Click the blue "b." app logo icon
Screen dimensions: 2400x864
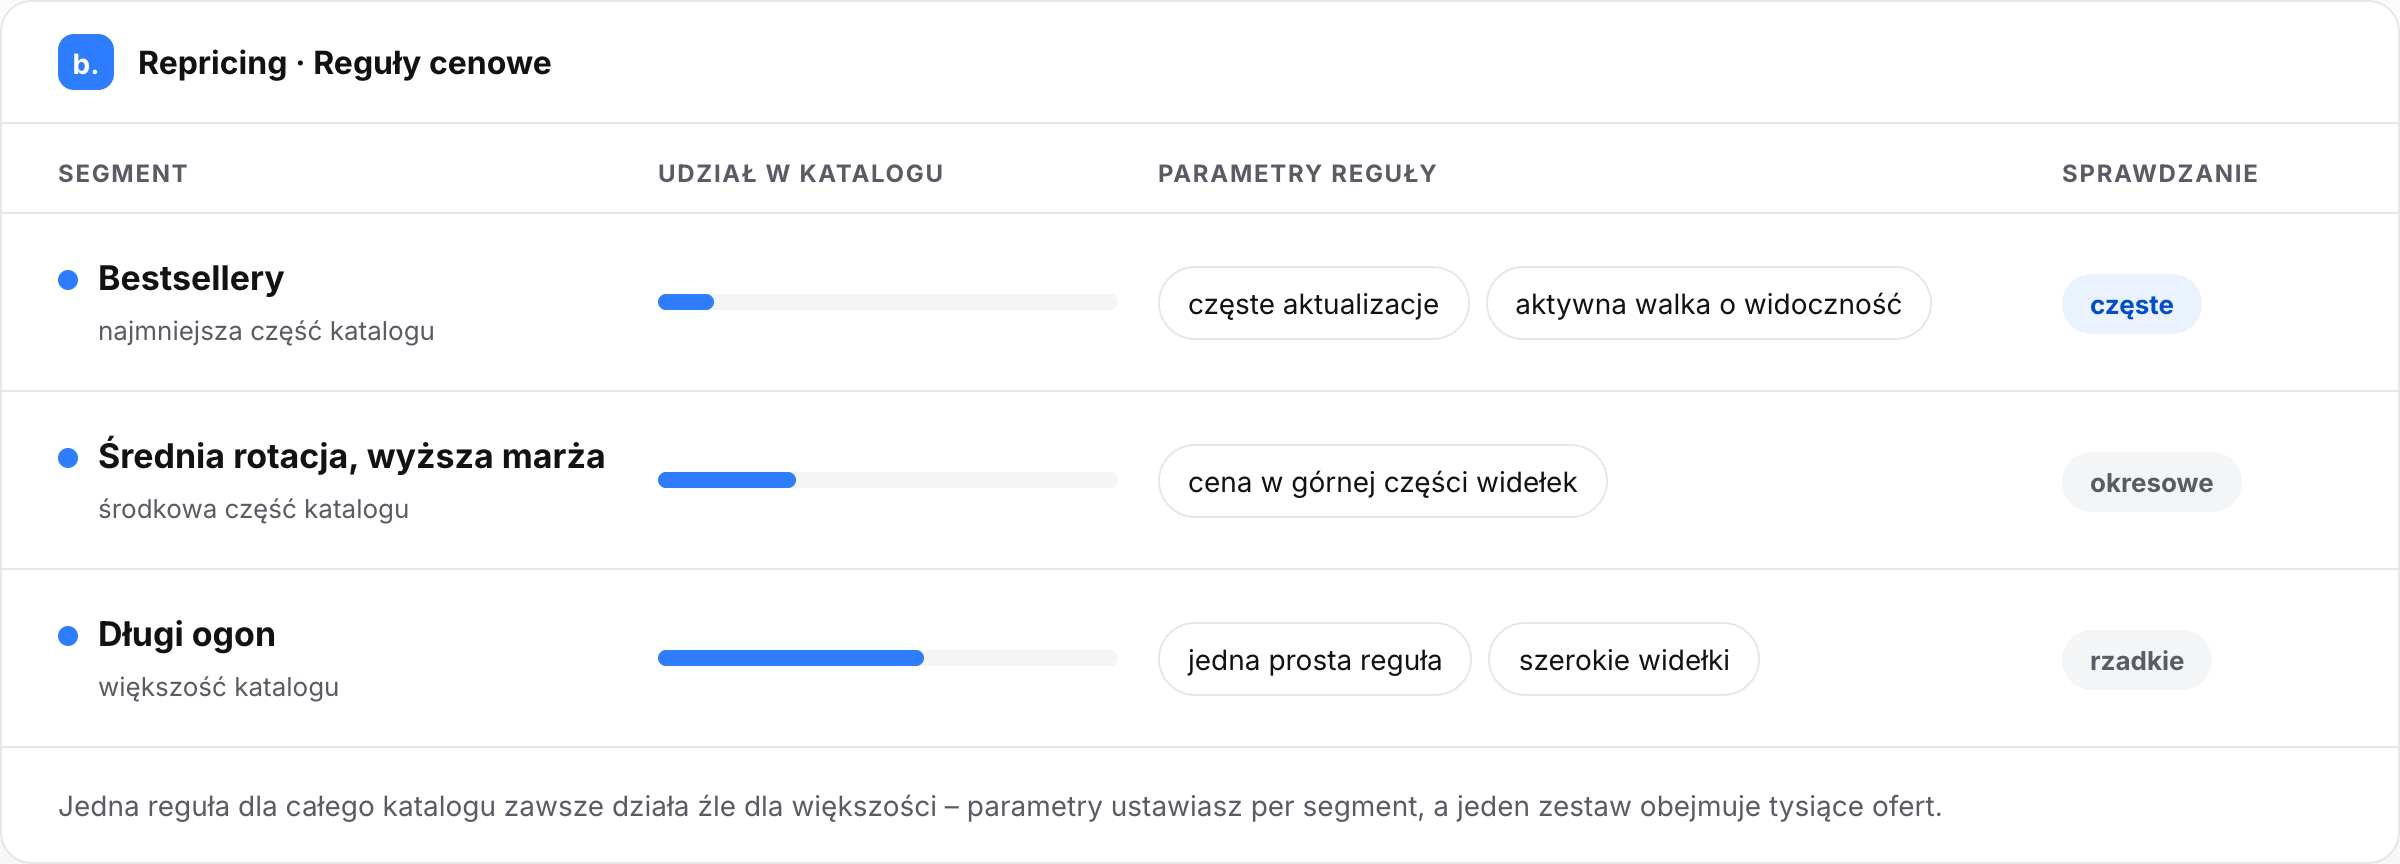click(x=86, y=62)
